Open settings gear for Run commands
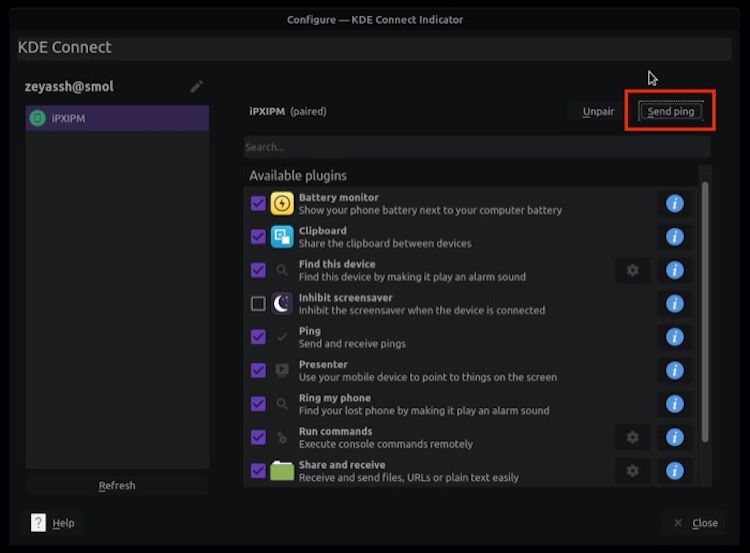Viewport: 750px width, 553px height. click(632, 437)
